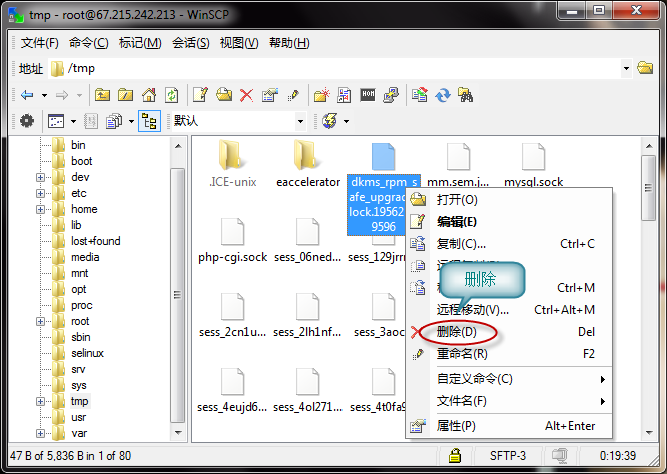Click the Find Files binoculars icon
This screenshot has height=474, width=667.
(x=464, y=95)
